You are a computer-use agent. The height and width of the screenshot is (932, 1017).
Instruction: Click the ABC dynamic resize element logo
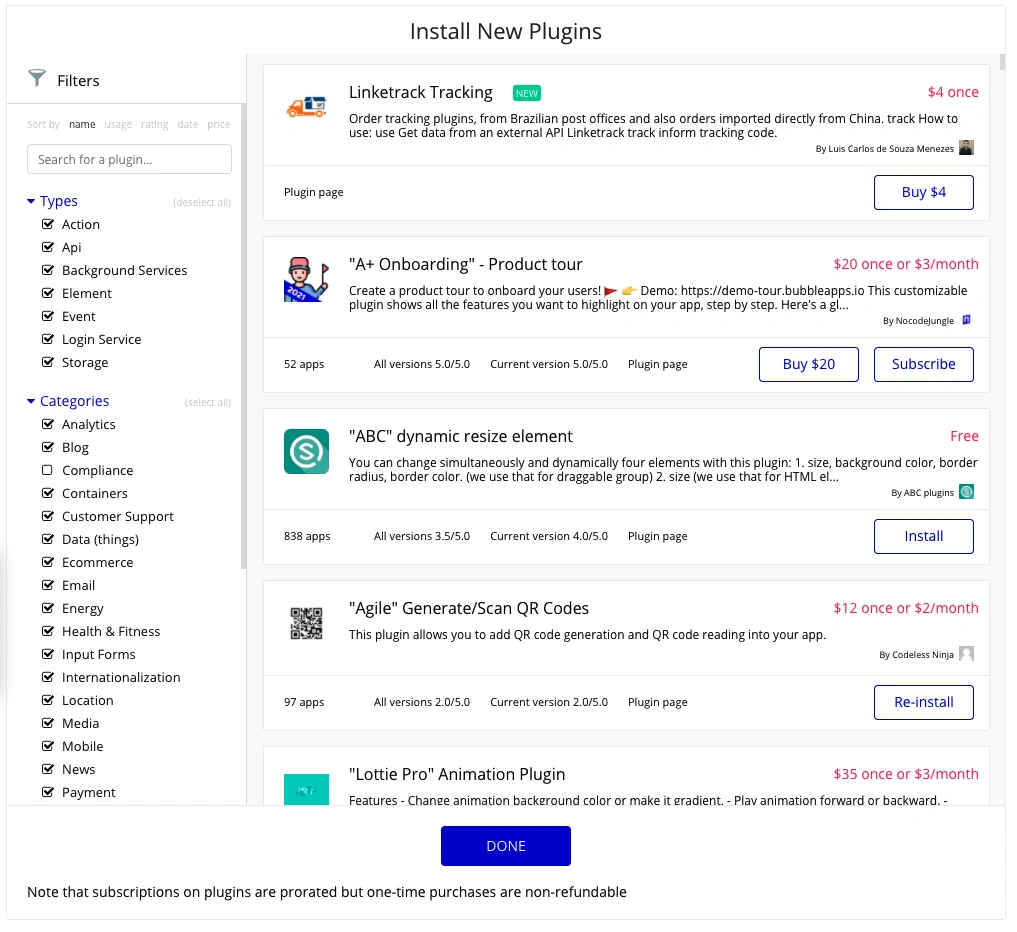306,451
